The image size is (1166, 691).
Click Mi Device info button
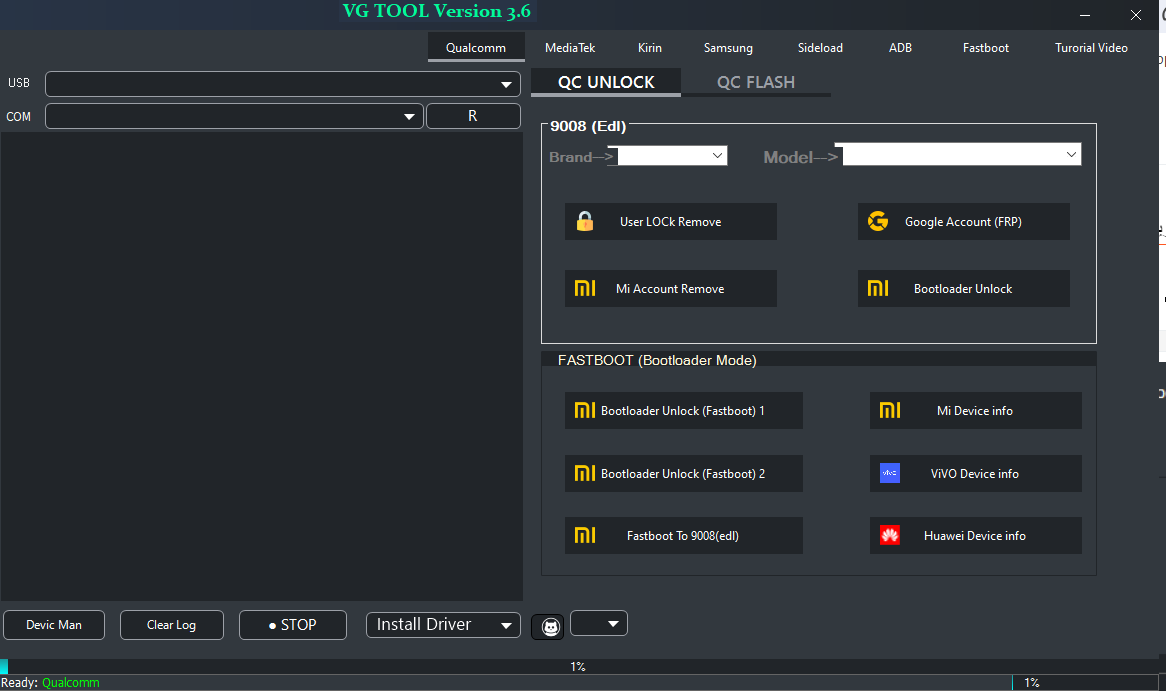coord(976,411)
